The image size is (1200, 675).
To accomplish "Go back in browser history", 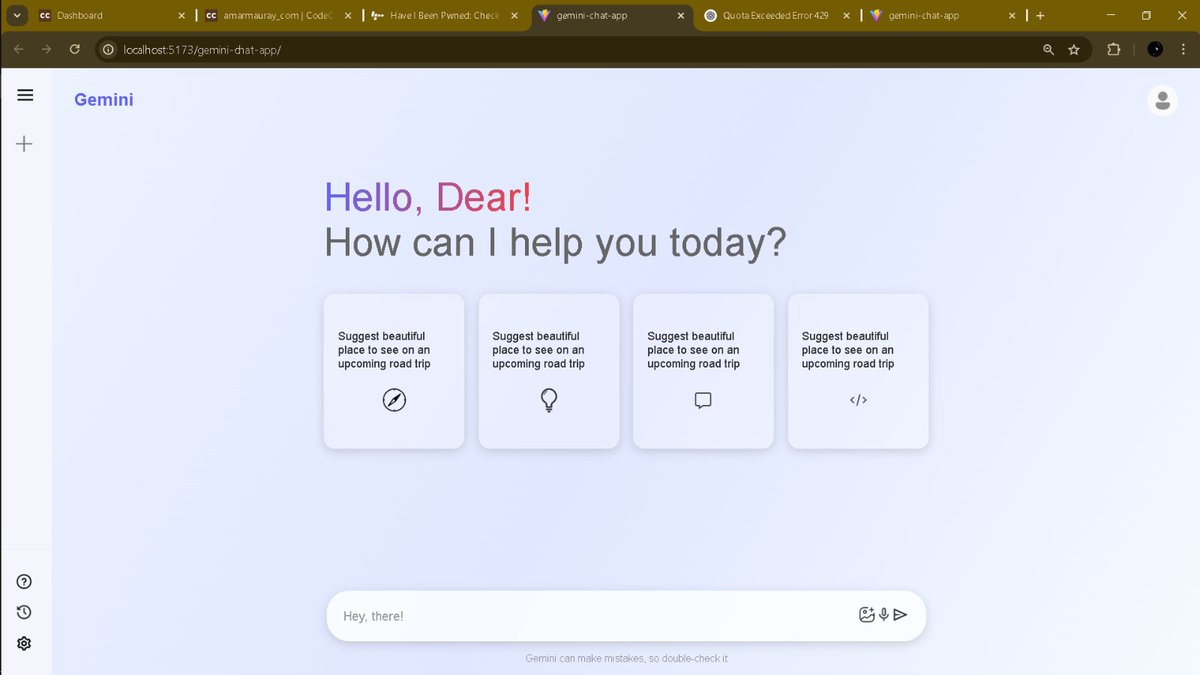I will pyautogui.click(x=19, y=49).
